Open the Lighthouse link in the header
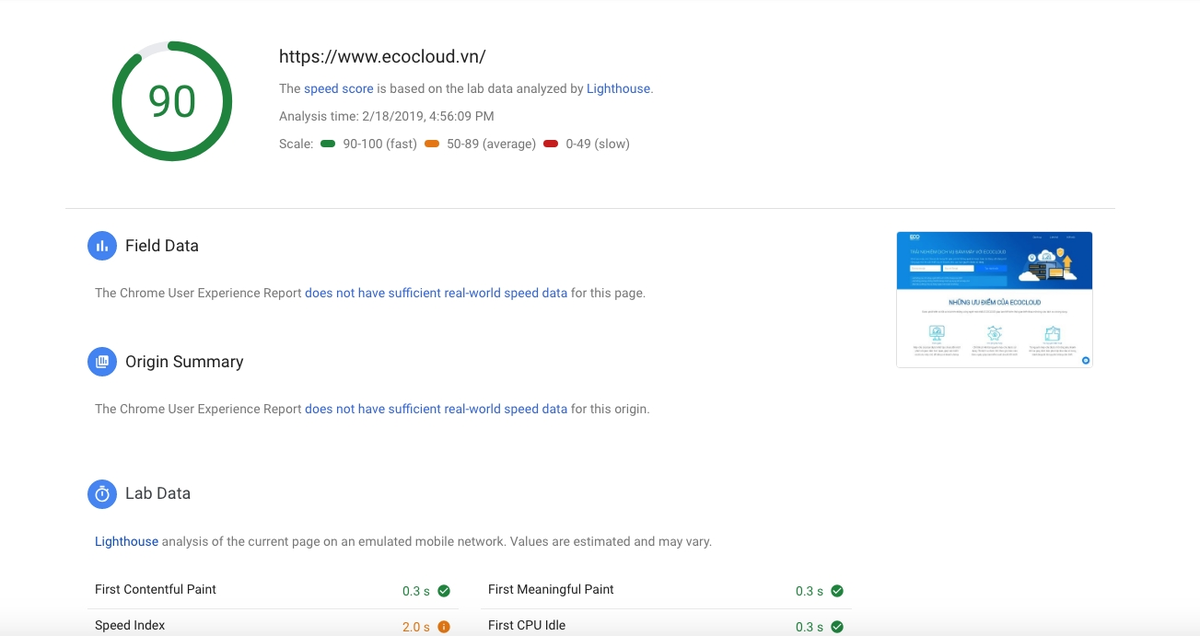 pos(618,89)
